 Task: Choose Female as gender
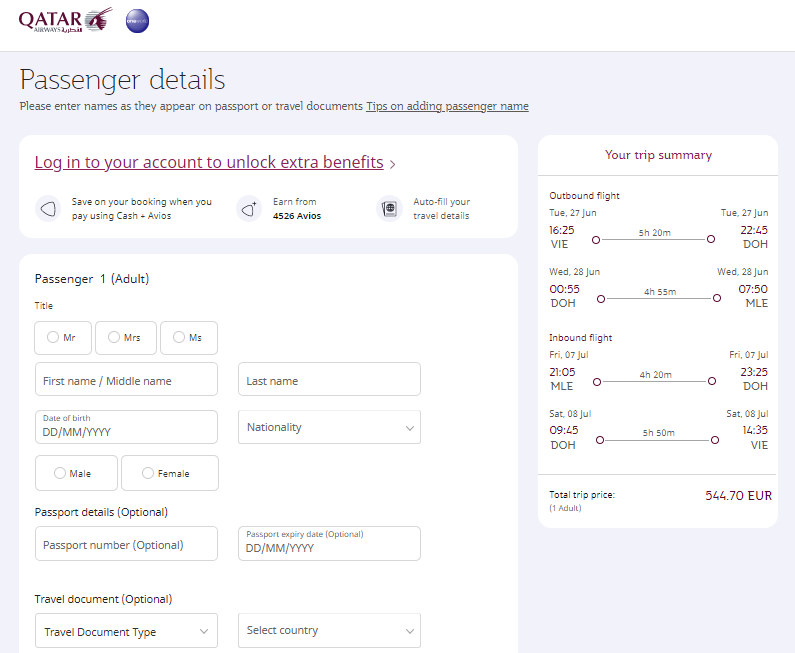(170, 473)
